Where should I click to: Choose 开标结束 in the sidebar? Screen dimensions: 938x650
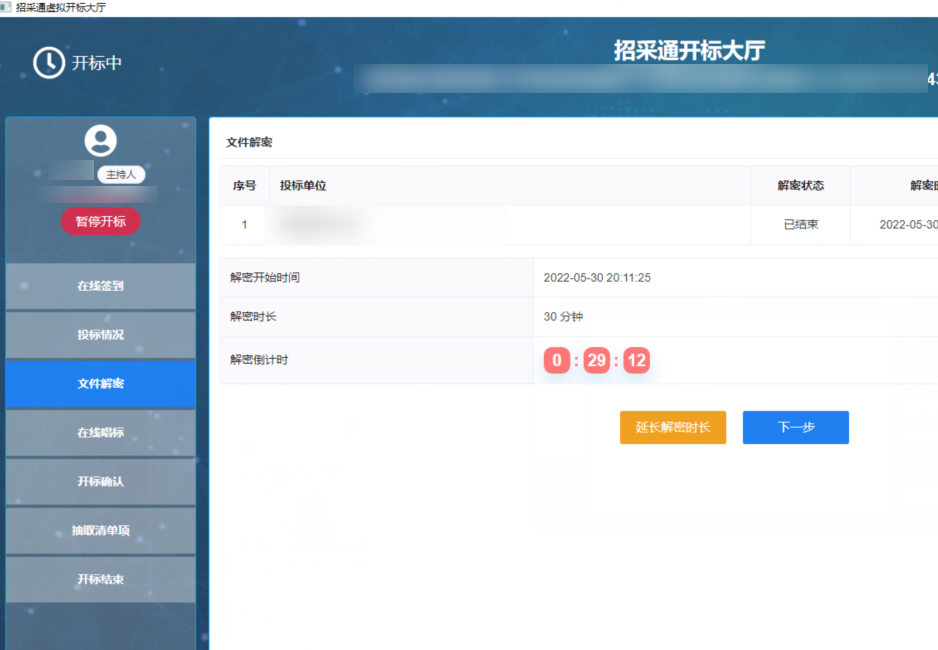pos(101,580)
